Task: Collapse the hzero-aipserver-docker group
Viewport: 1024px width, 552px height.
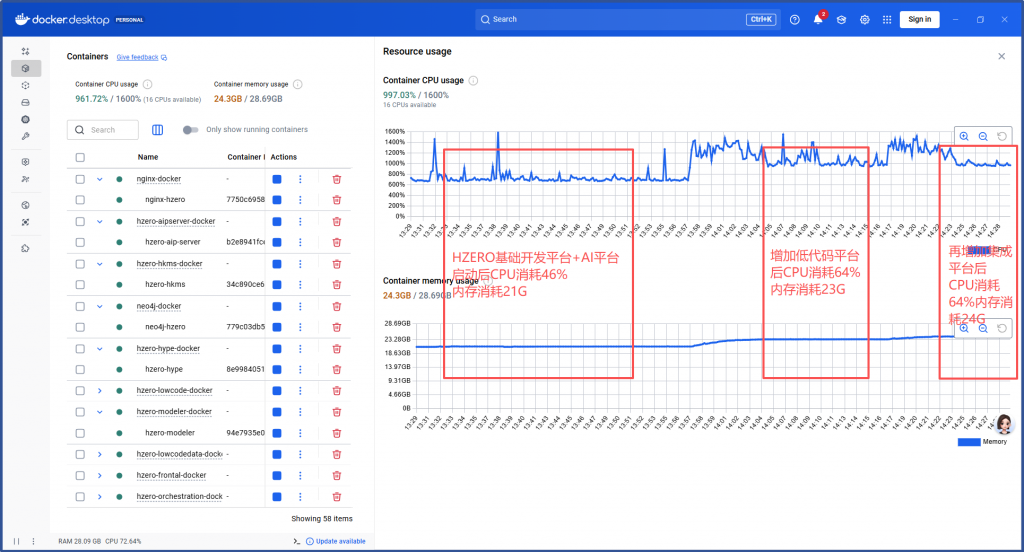Action: pyautogui.click(x=100, y=221)
